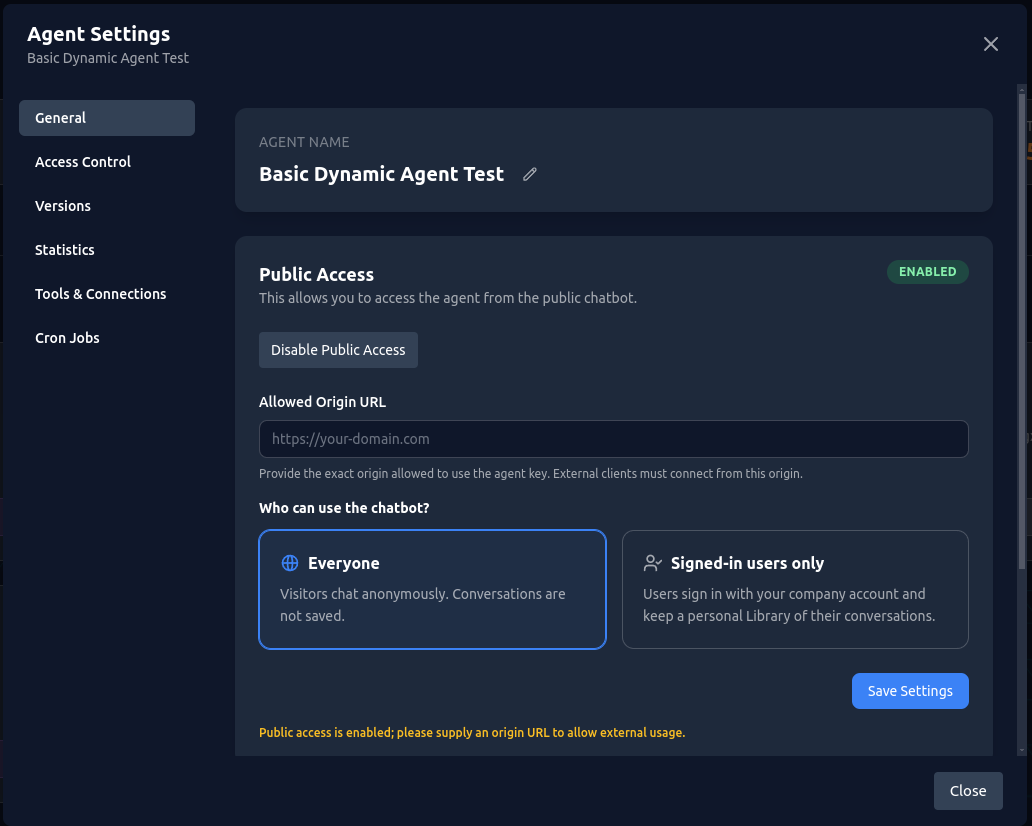Save Settings for public access
The width and height of the screenshot is (1032, 826).
(x=910, y=691)
